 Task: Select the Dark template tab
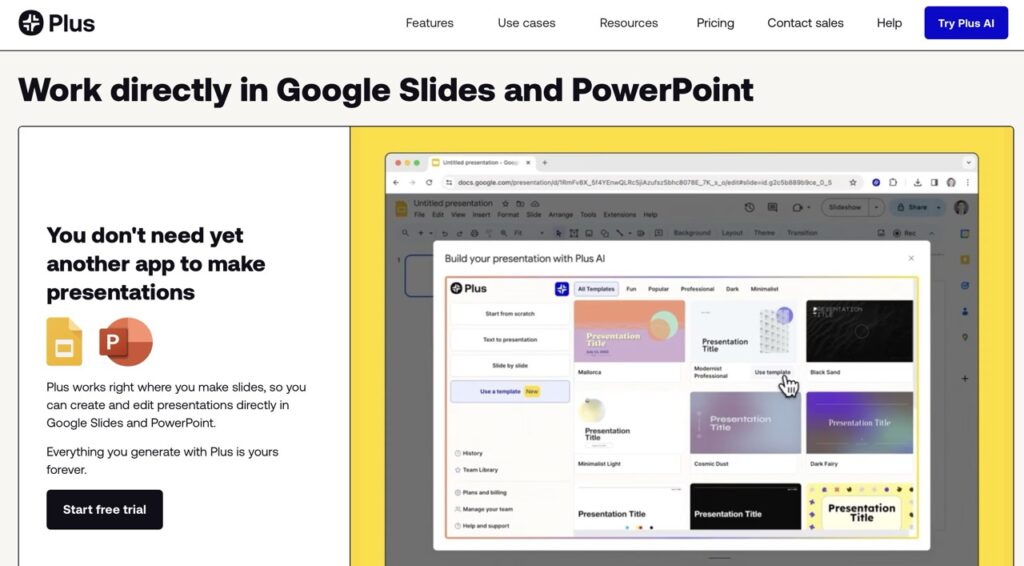point(732,289)
